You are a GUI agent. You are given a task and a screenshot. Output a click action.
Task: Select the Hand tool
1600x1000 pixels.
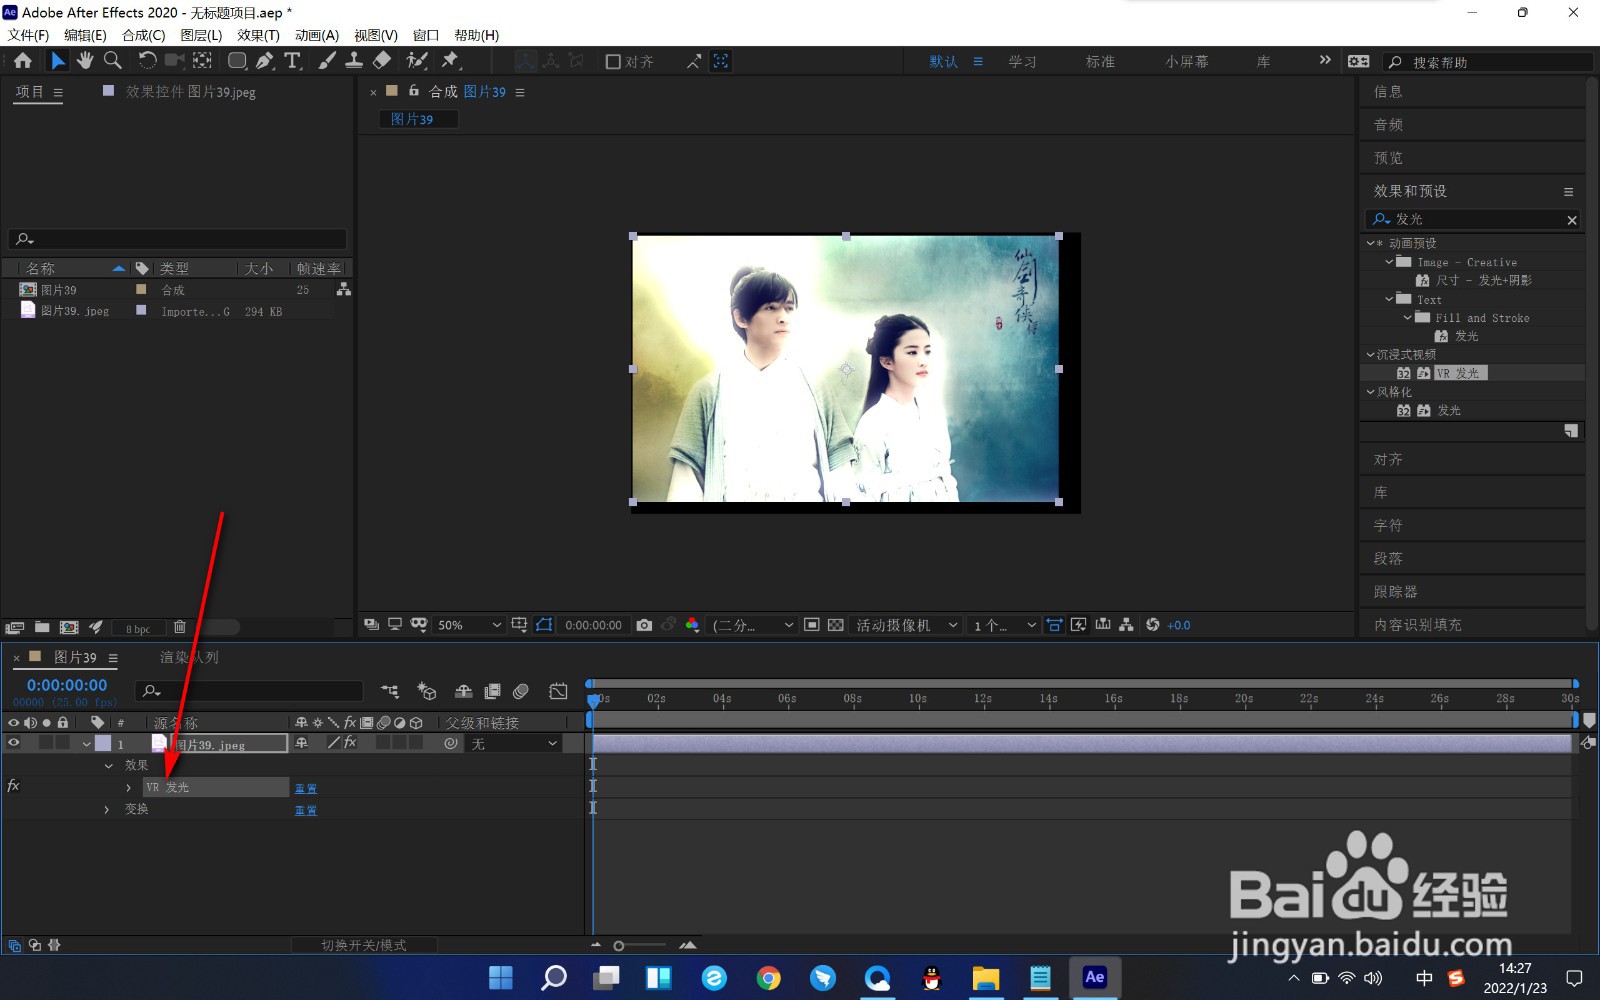(85, 61)
